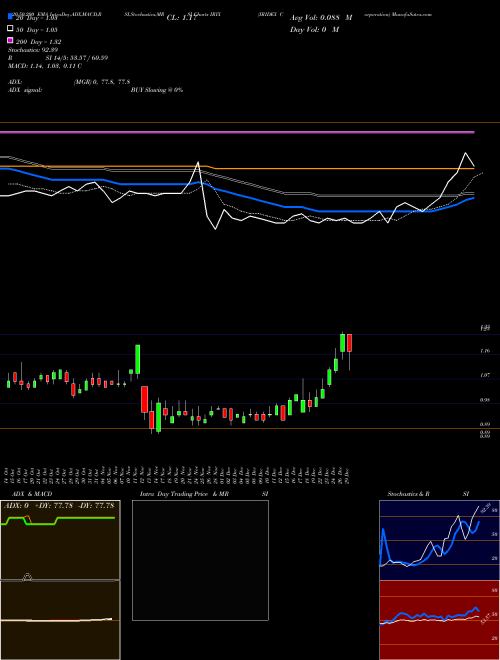
Task: Click the 0.98 price axis label
Action: [484, 399]
